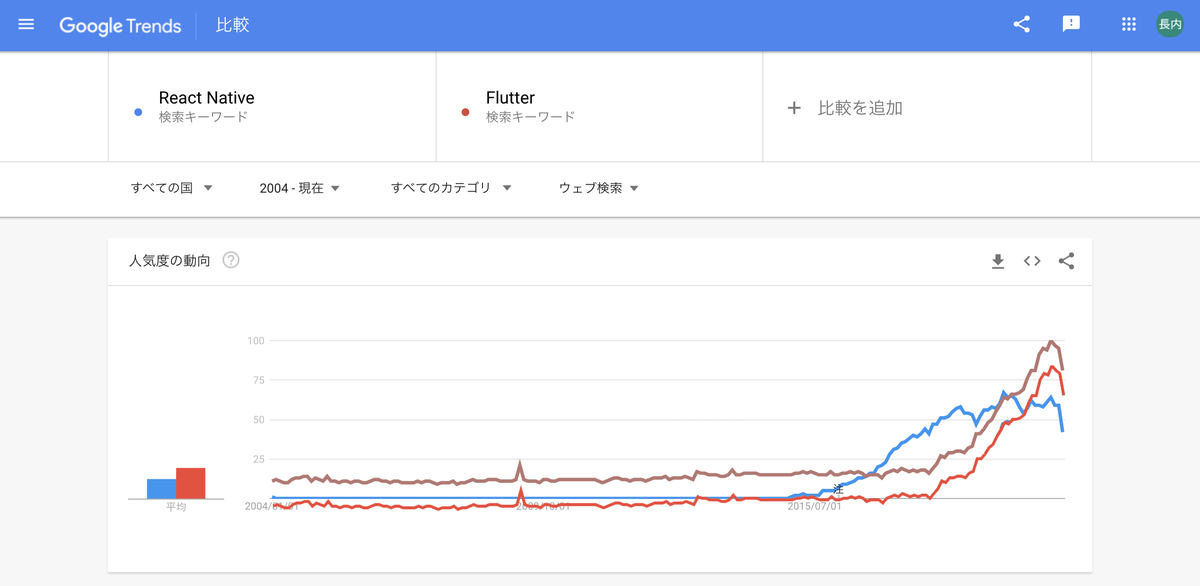This screenshot has width=1200, height=586.
Task: Click 比較を追加 to add comparison
Action: point(845,108)
